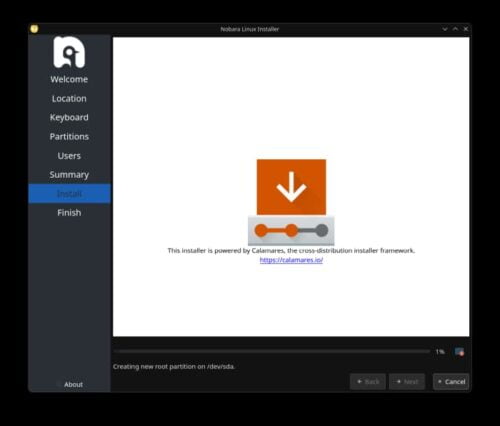
Task: Toggle the install log view icon
Action: point(459,352)
